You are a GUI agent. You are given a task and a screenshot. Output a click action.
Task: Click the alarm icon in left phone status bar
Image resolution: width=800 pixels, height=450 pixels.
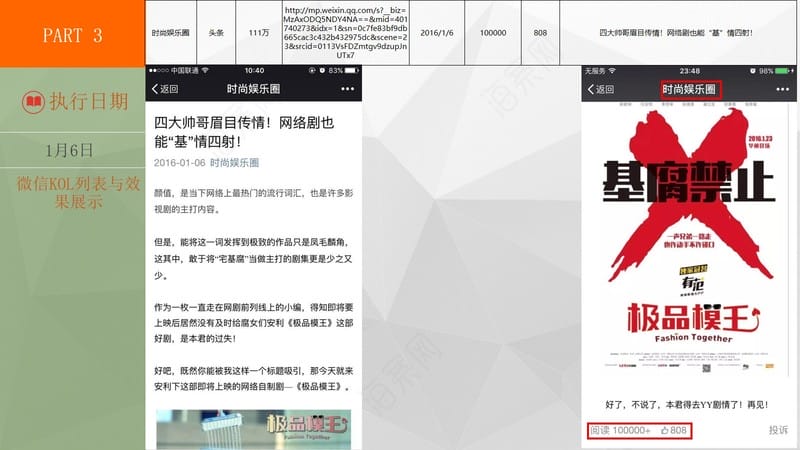point(322,70)
